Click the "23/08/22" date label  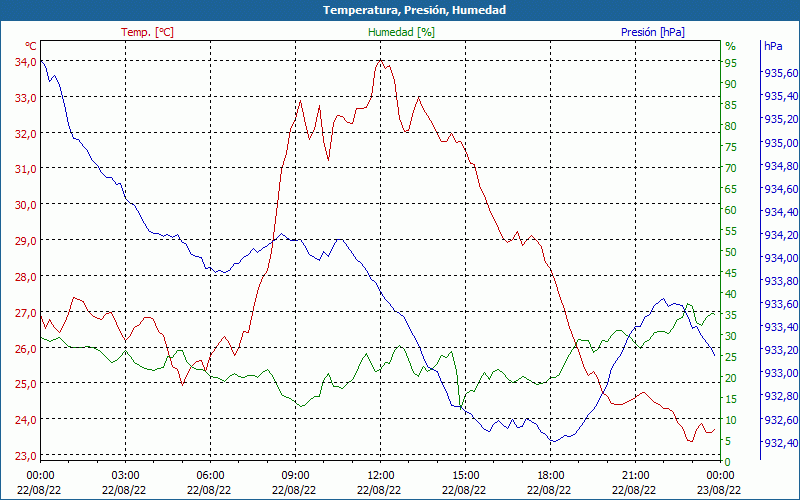click(719, 490)
